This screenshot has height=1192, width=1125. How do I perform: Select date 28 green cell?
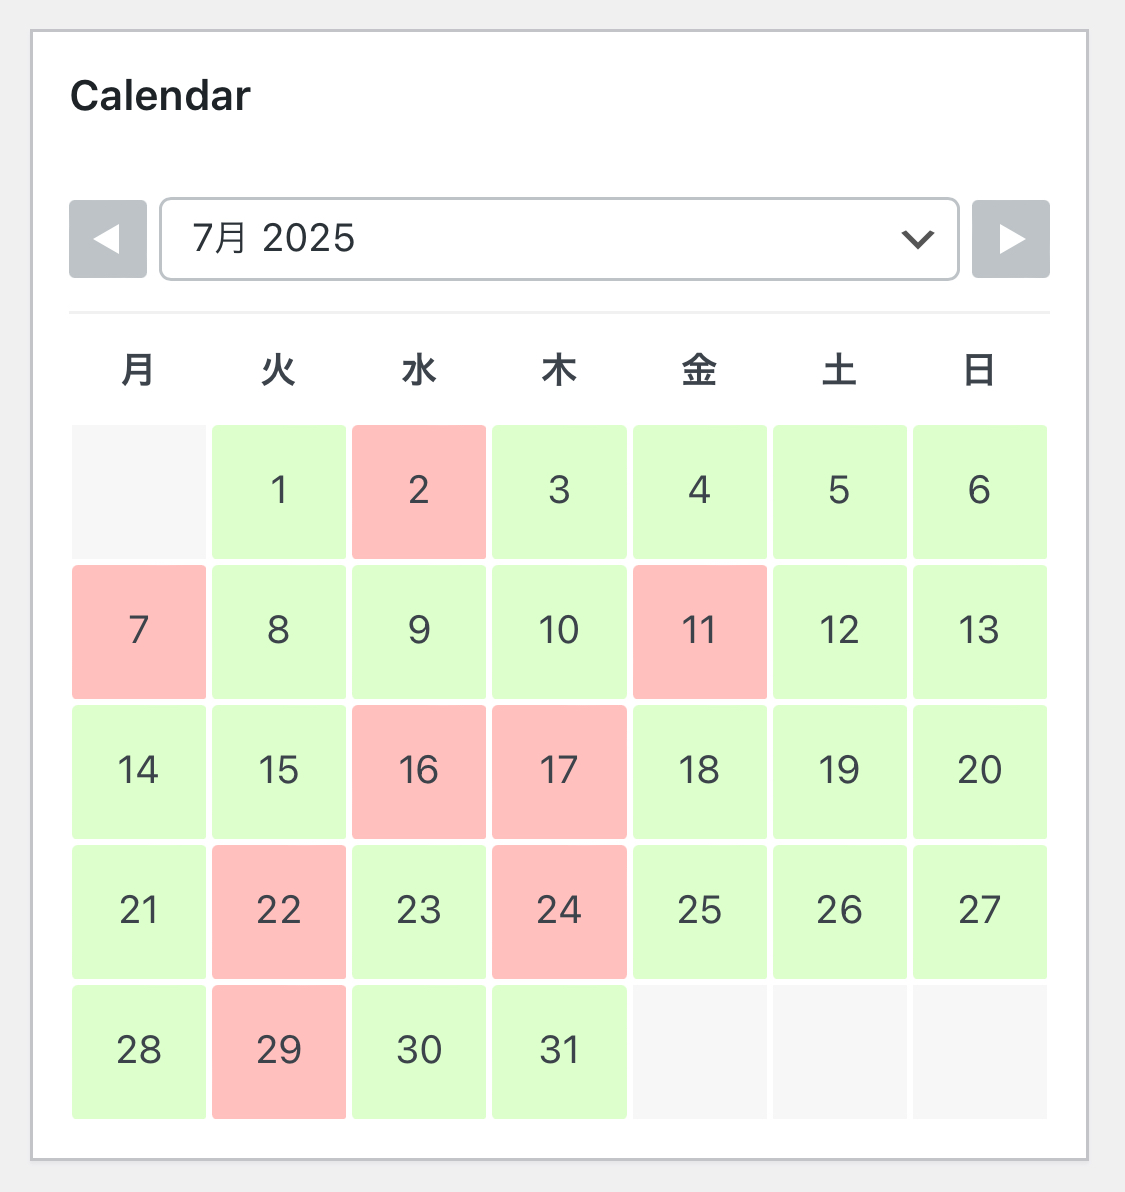139,1051
